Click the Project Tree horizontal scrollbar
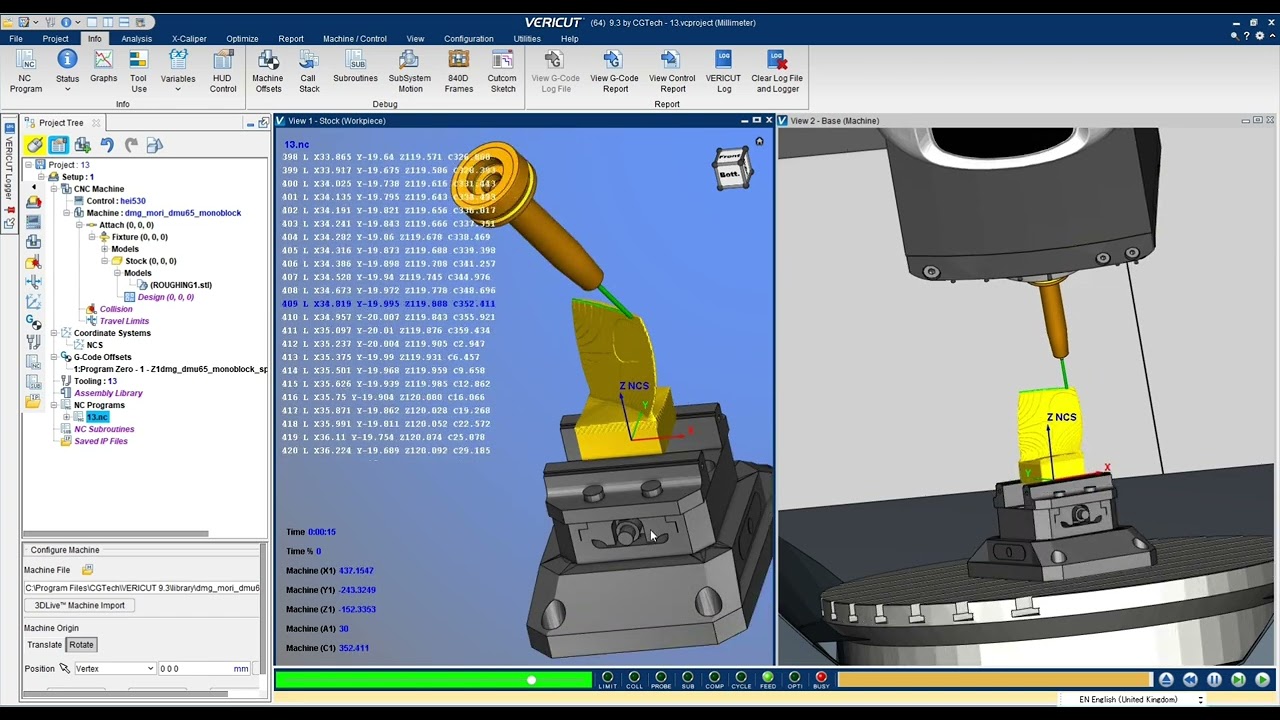Image resolution: width=1280 pixels, height=720 pixels. tap(115, 533)
